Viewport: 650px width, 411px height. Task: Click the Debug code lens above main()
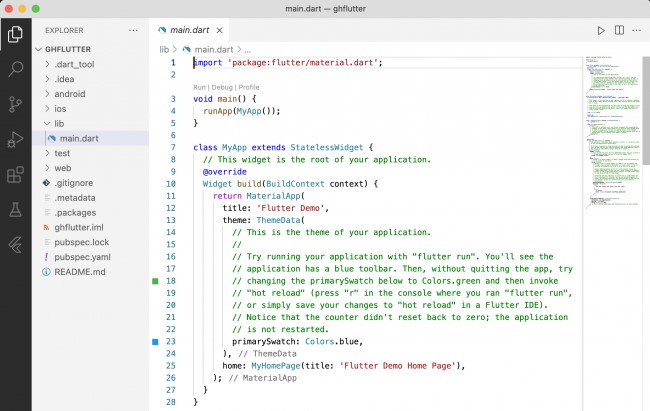223,87
